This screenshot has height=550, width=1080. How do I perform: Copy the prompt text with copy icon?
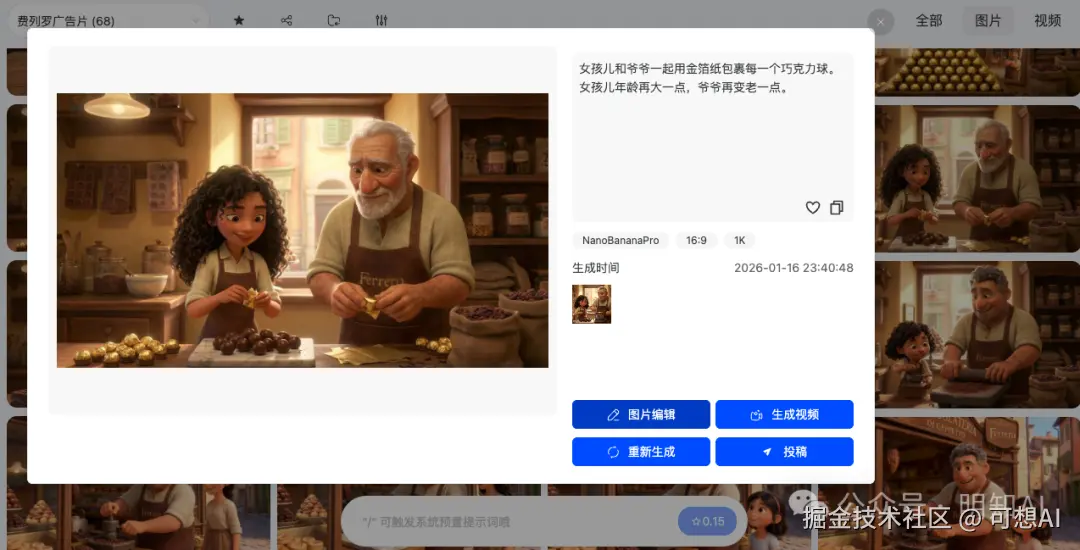coord(837,208)
